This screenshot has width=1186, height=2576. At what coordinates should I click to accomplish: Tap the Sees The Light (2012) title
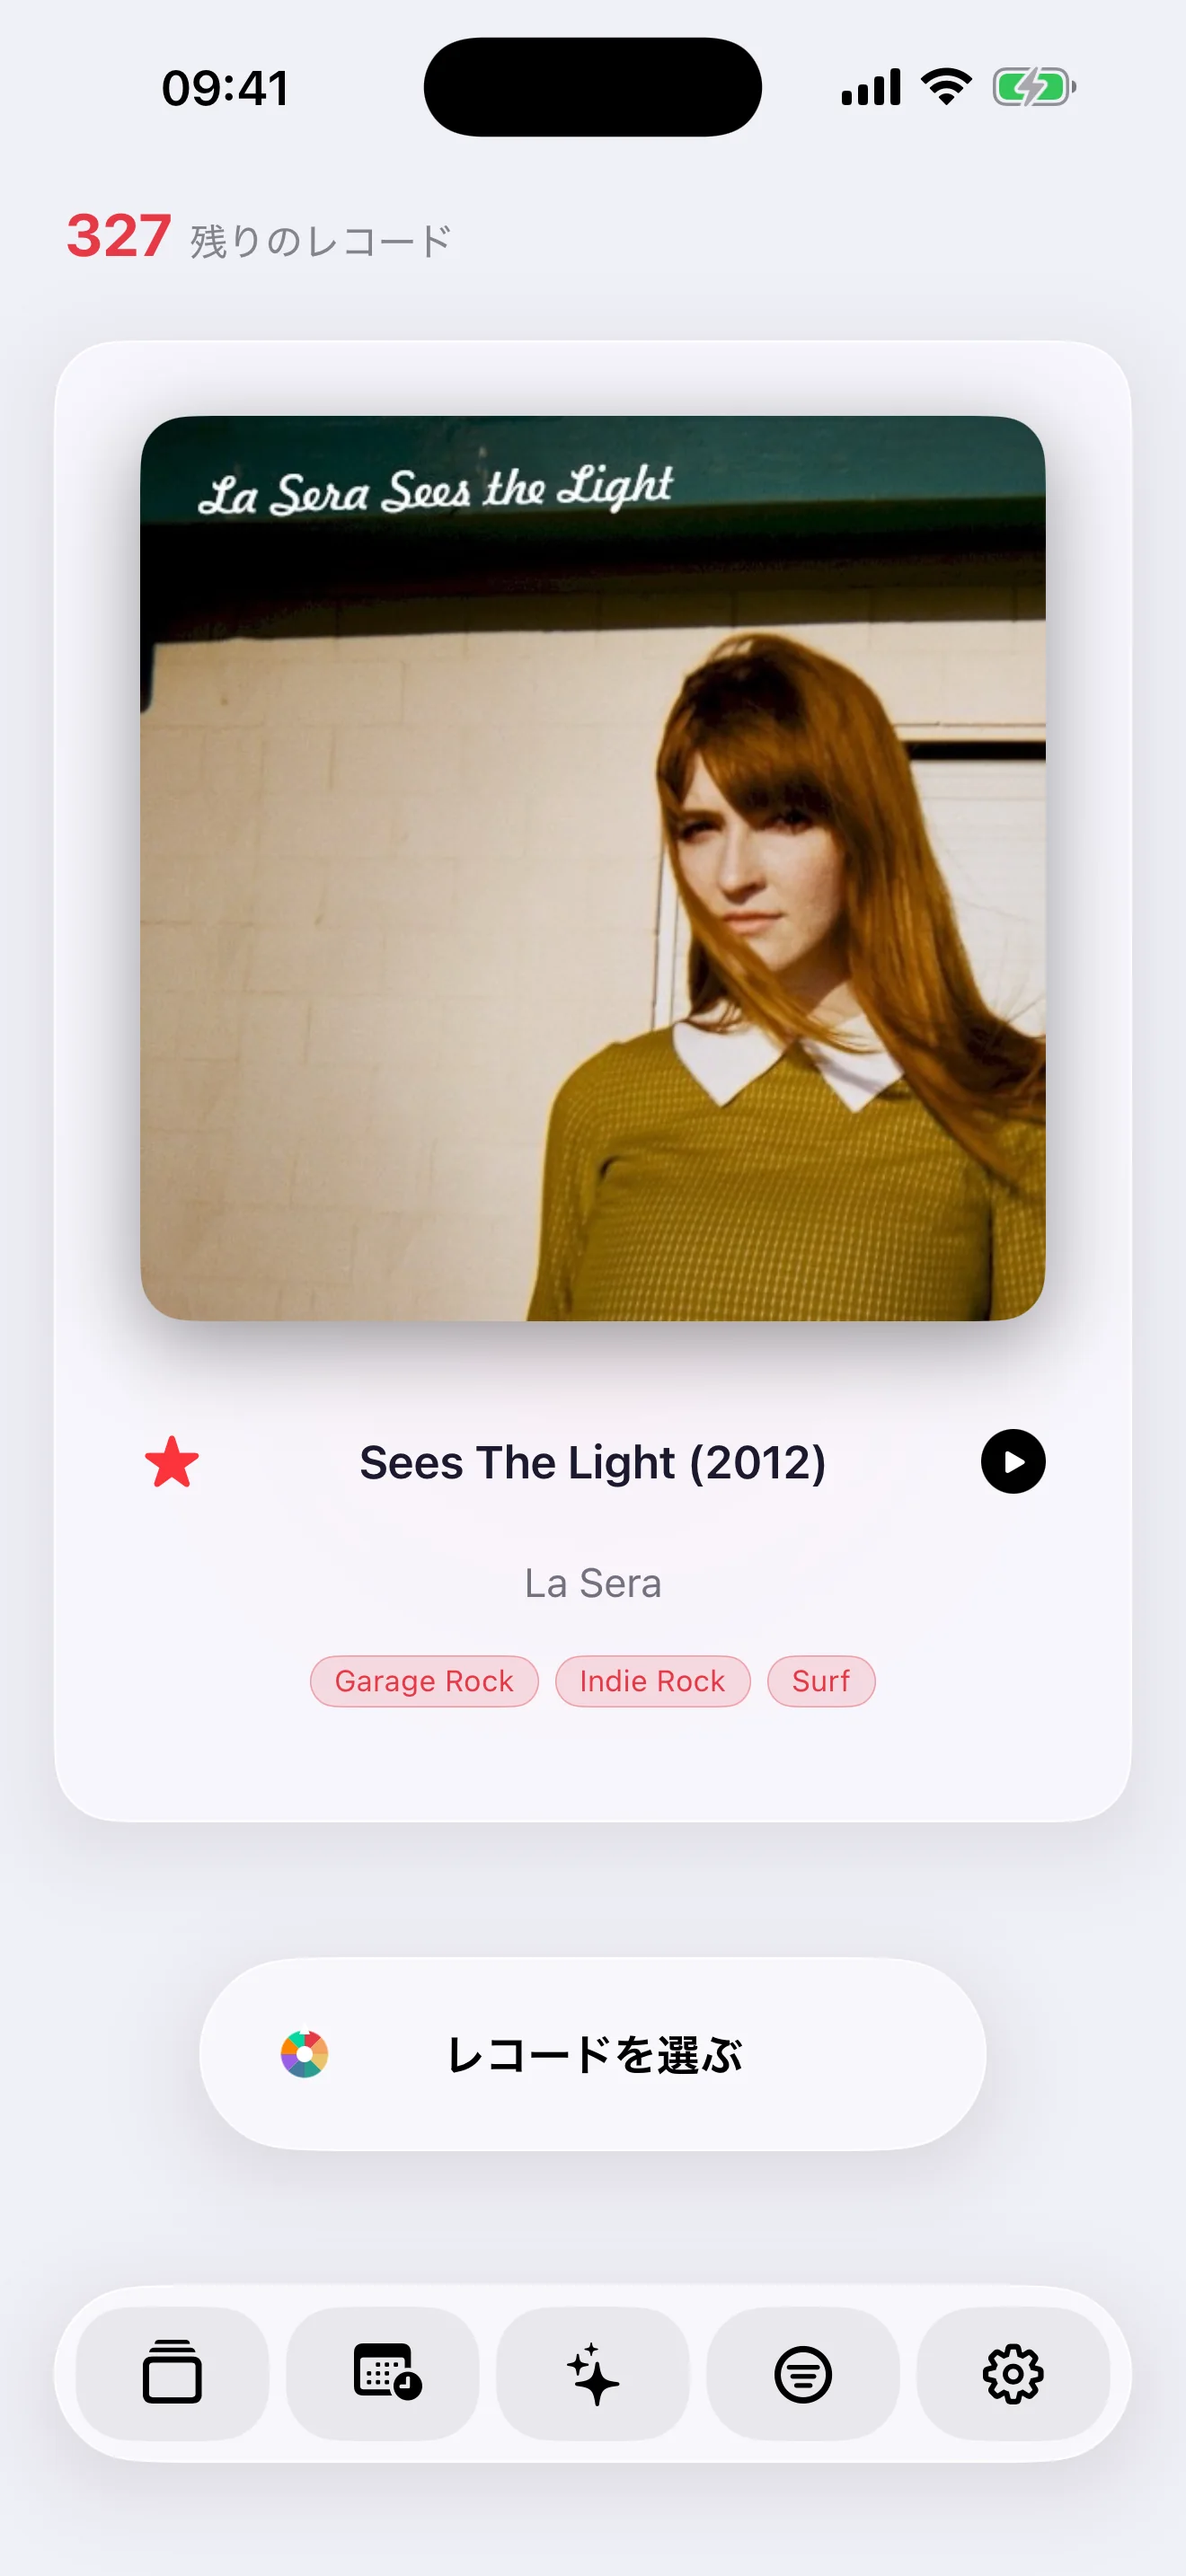(593, 1462)
